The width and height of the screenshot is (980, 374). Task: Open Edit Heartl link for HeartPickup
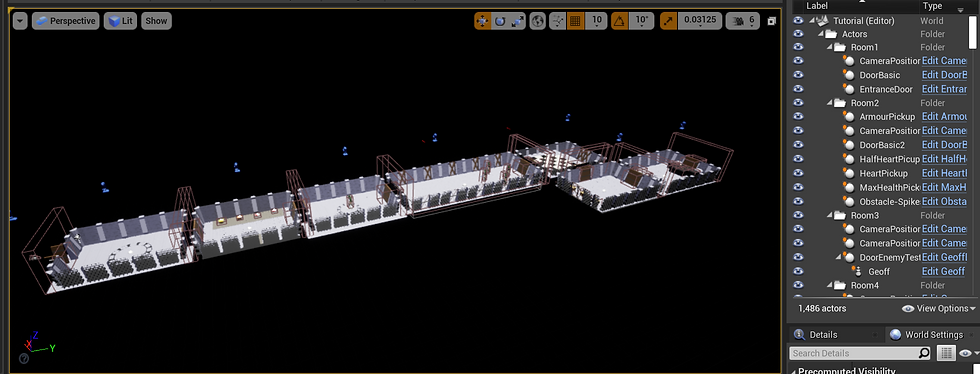(x=944, y=173)
